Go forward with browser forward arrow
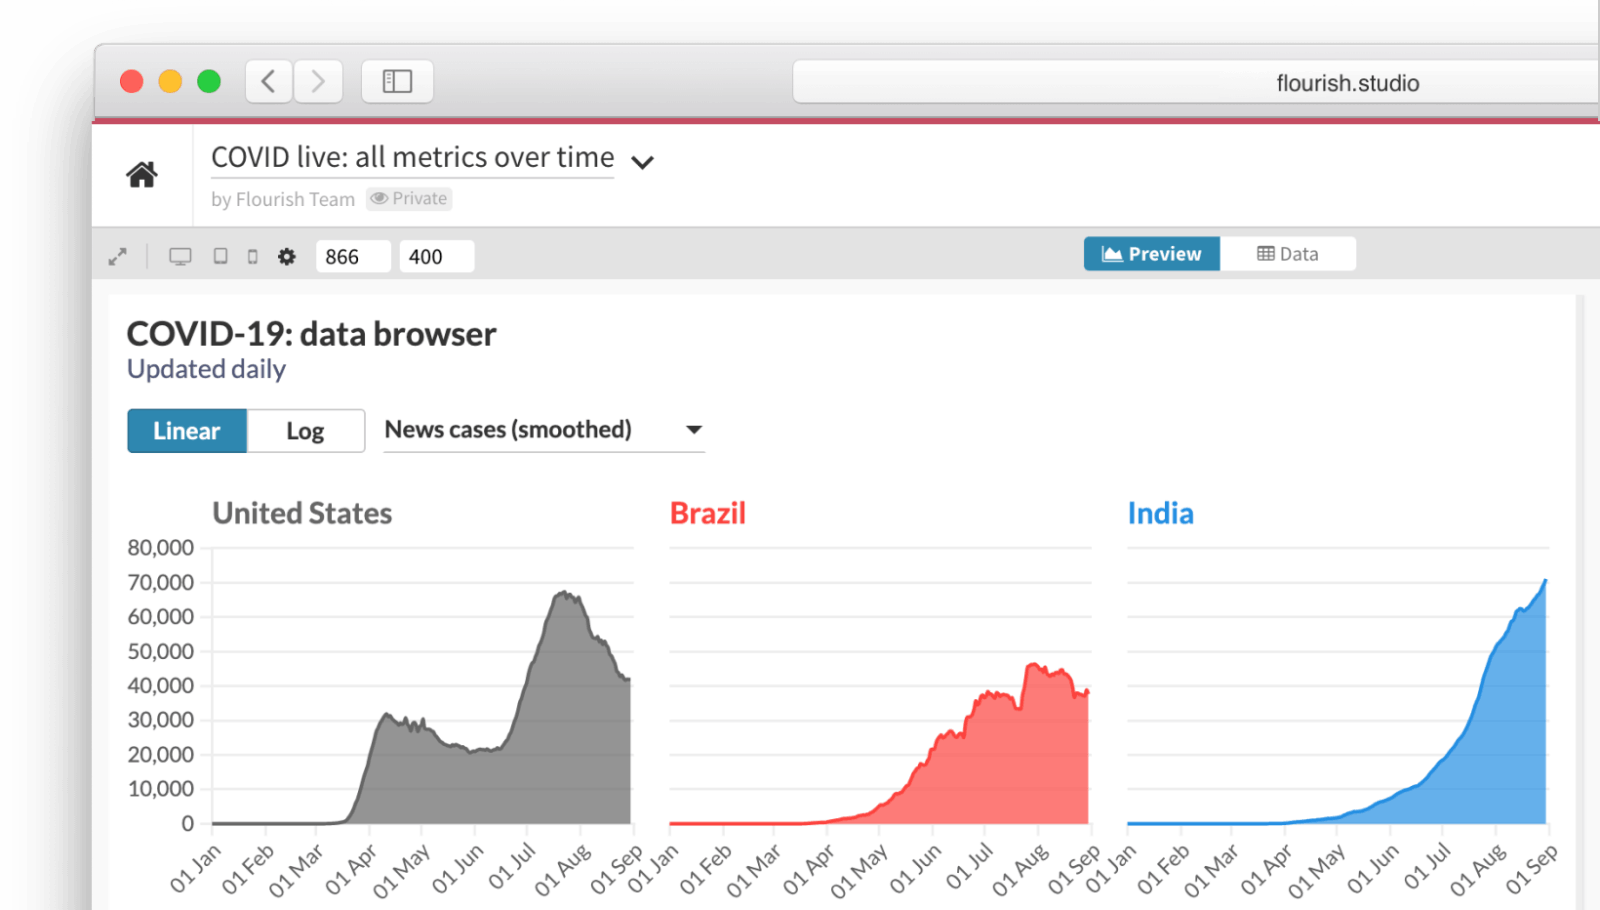Image resolution: width=1600 pixels, height=910 pixels. coord(318,82)
